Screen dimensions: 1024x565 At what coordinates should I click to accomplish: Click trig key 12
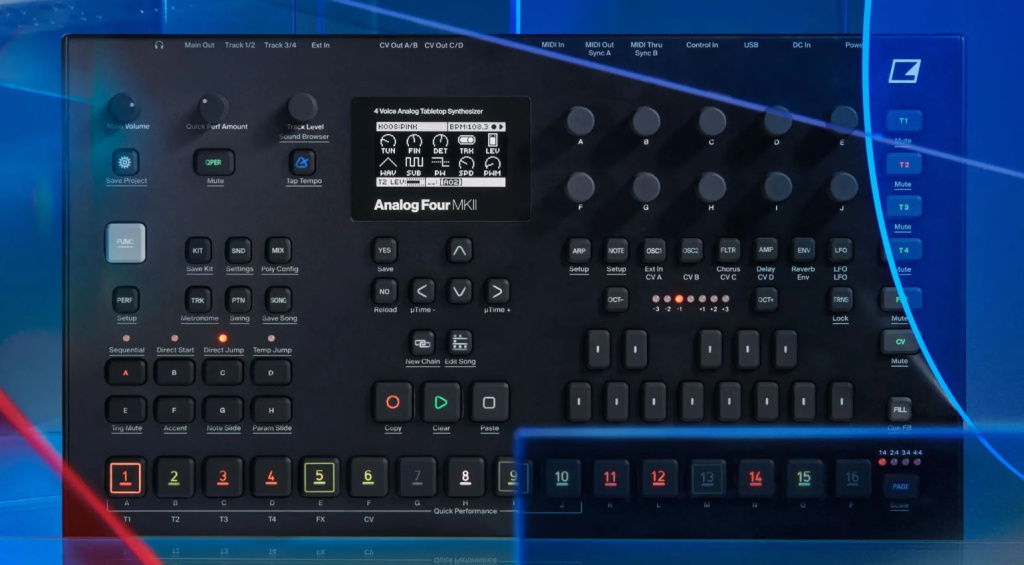click(x=658, y=477)
